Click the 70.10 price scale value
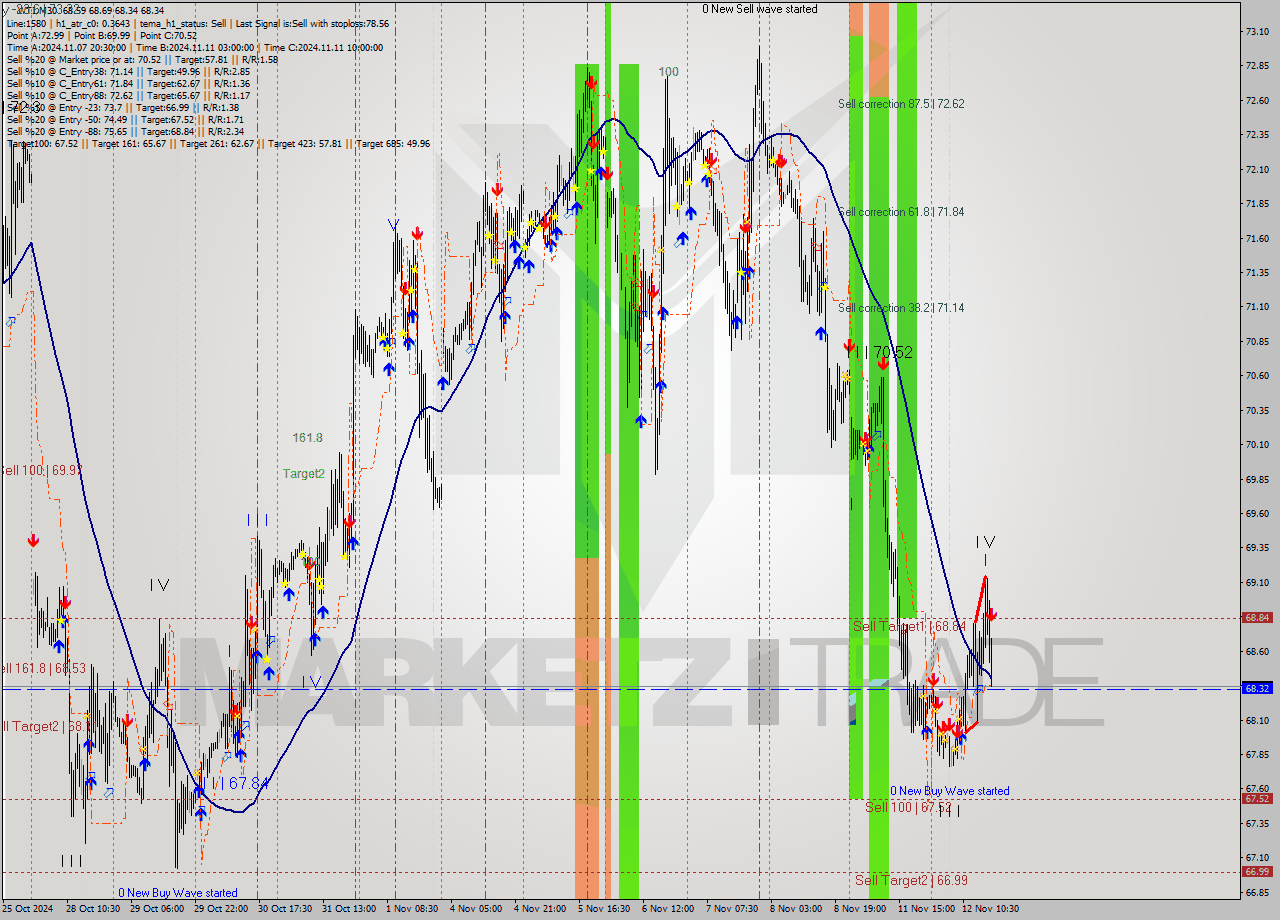The height and width of the screenshot is (920, 1280). pyautogui.click(x=1257, y=445)
